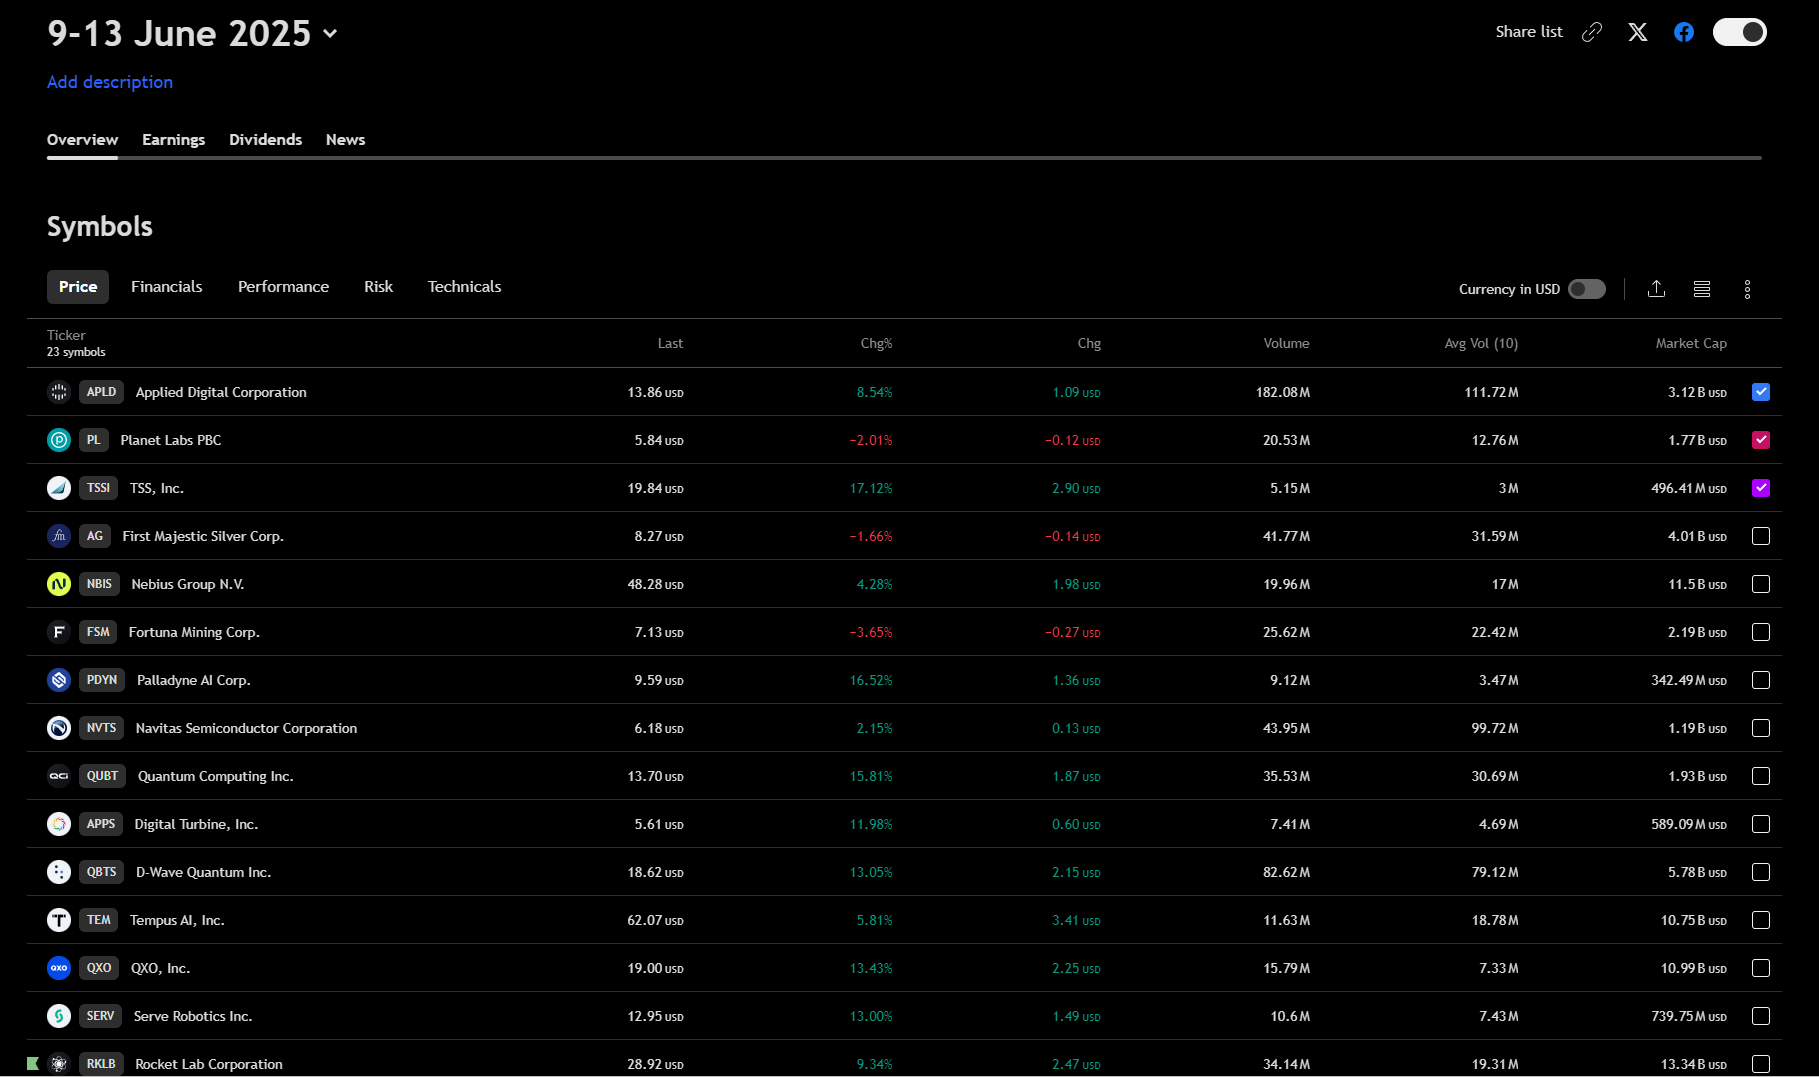Check the Nebius Group N.V. checkbox

pyautogui.click(x=1761, y=584)
